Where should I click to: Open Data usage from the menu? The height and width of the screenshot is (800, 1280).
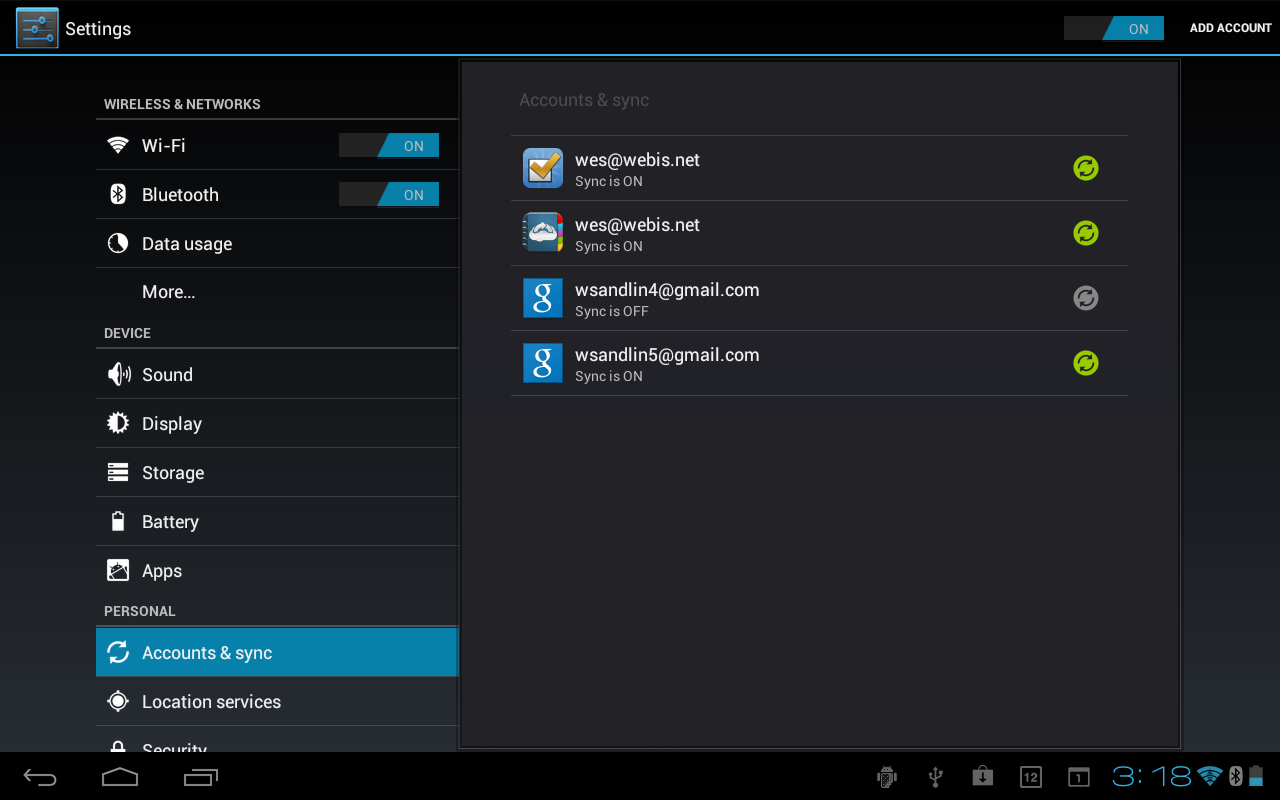tap(187, 243)
